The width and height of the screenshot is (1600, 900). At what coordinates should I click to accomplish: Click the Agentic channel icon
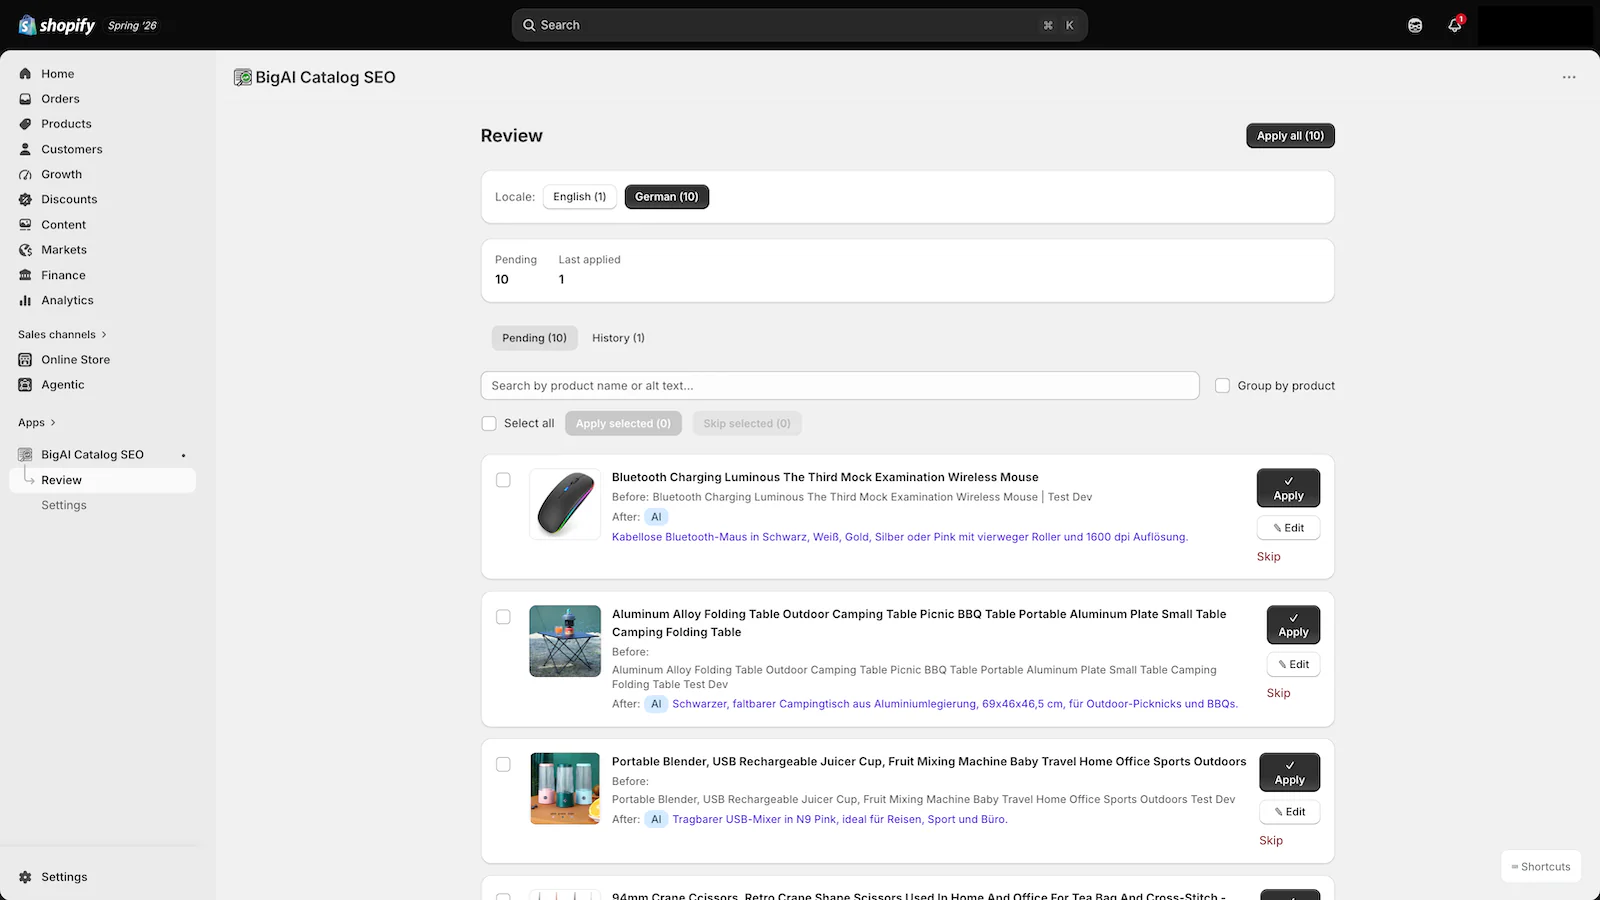click(25, 385)
